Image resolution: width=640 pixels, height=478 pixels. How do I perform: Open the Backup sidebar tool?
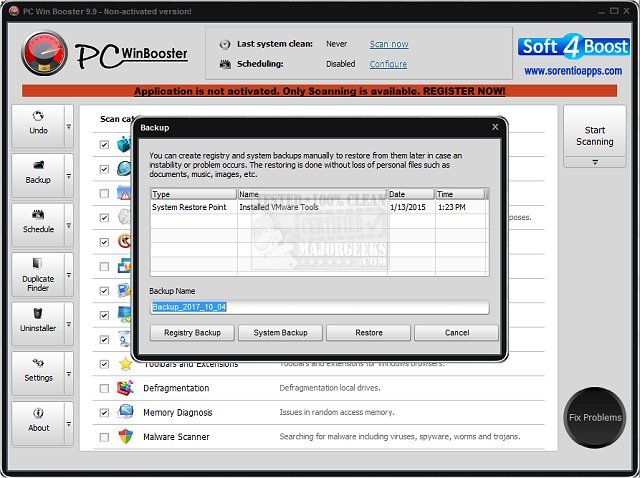click(x=38, y=176)
